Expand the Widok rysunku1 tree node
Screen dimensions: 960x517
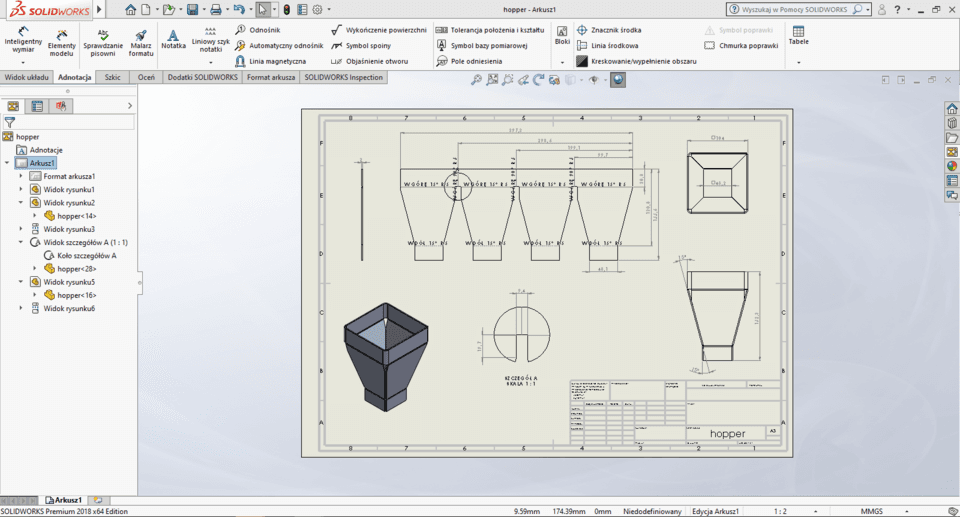[21, 189]
